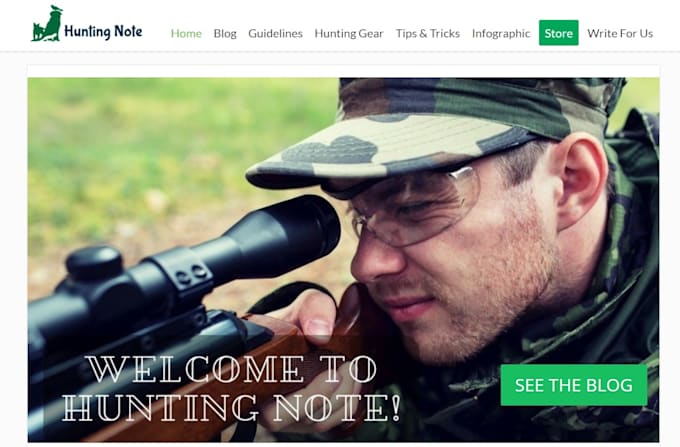This screenshot has height=447, width=680.
Task: Open the Blog menu item
Action: tap(225, 33)
